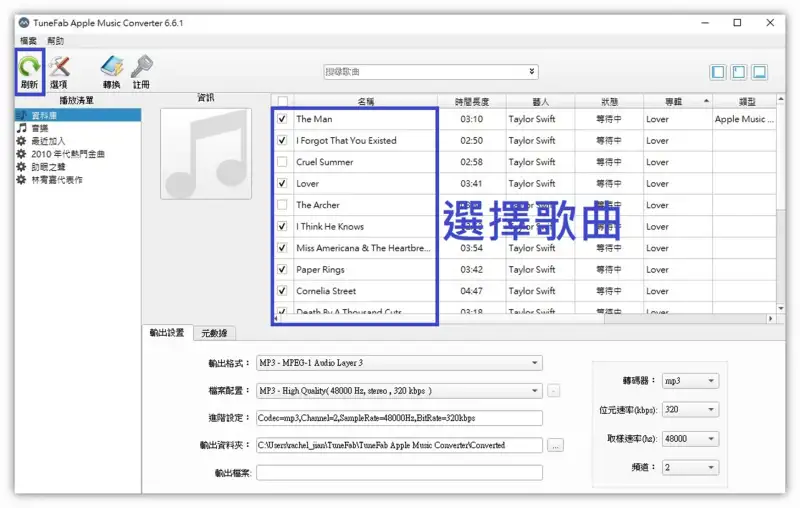This screenshot has height=508, width=800.
Task: Click the album art placeholder thumbnail
Action: tap(206, 154)
